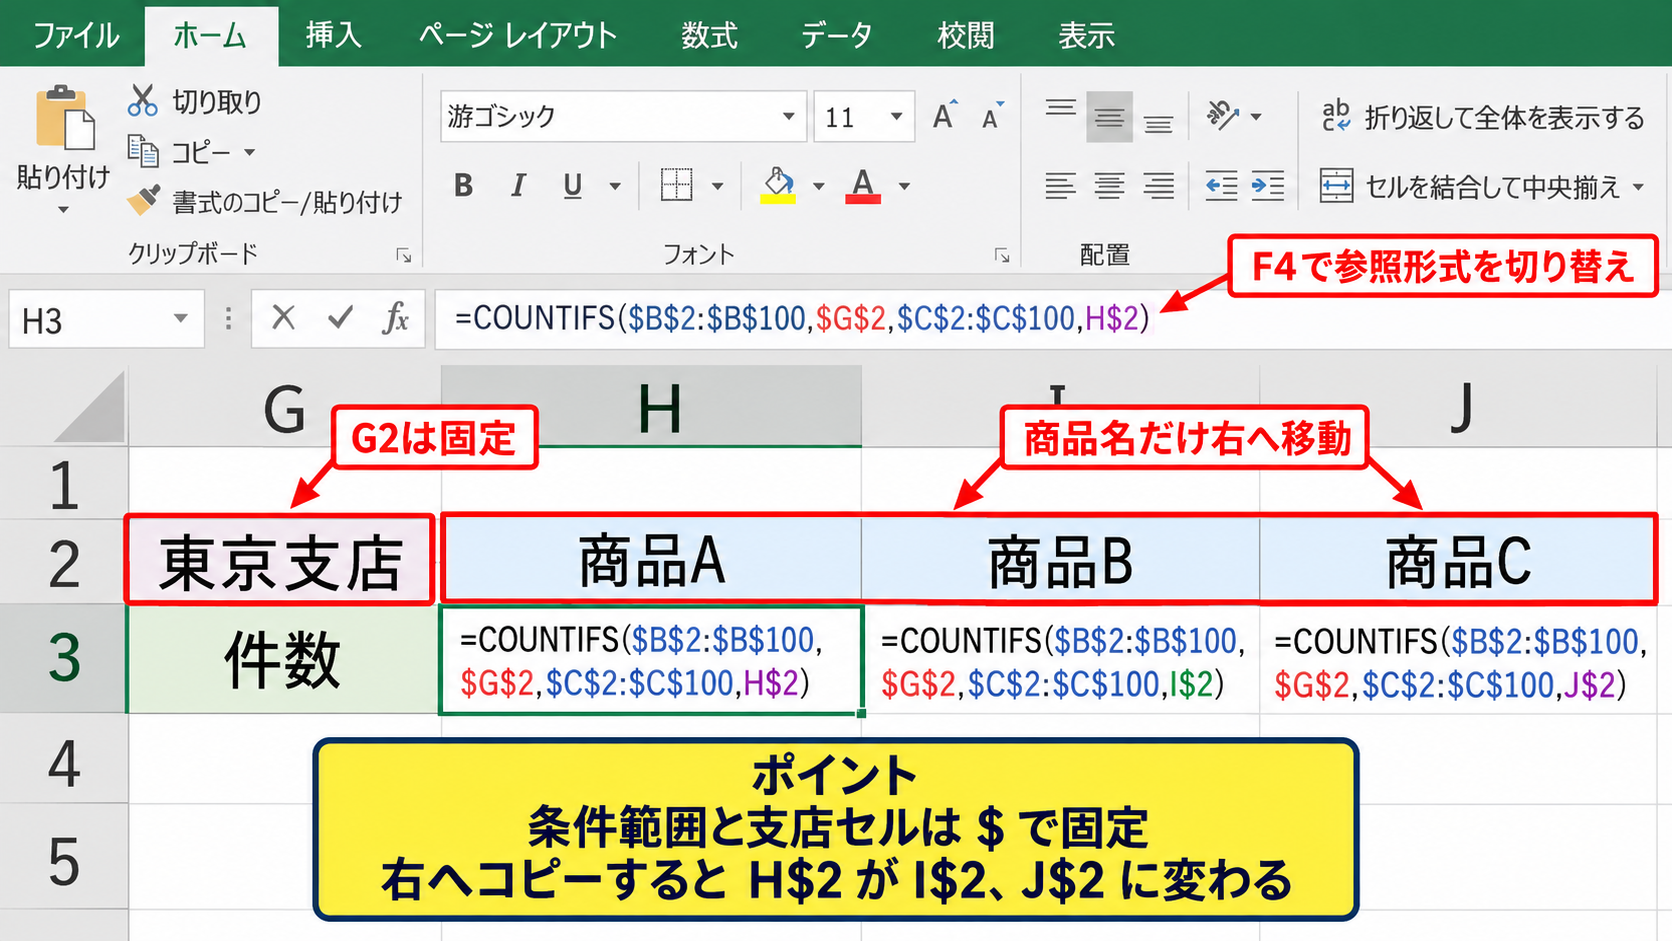
Task: Click the Copy (コピー) icon
Action: click(x=143, y=151)
